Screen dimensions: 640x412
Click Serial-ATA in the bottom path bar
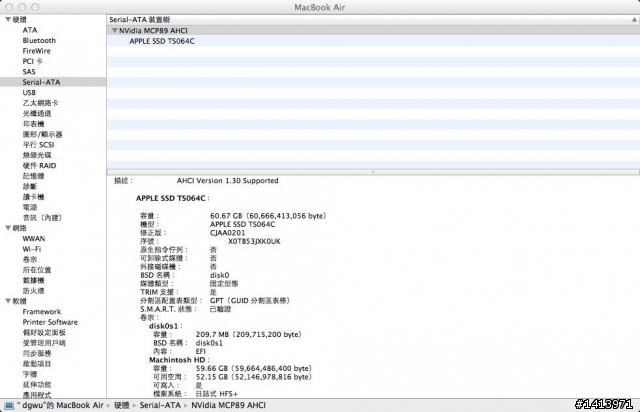(160, 405)
